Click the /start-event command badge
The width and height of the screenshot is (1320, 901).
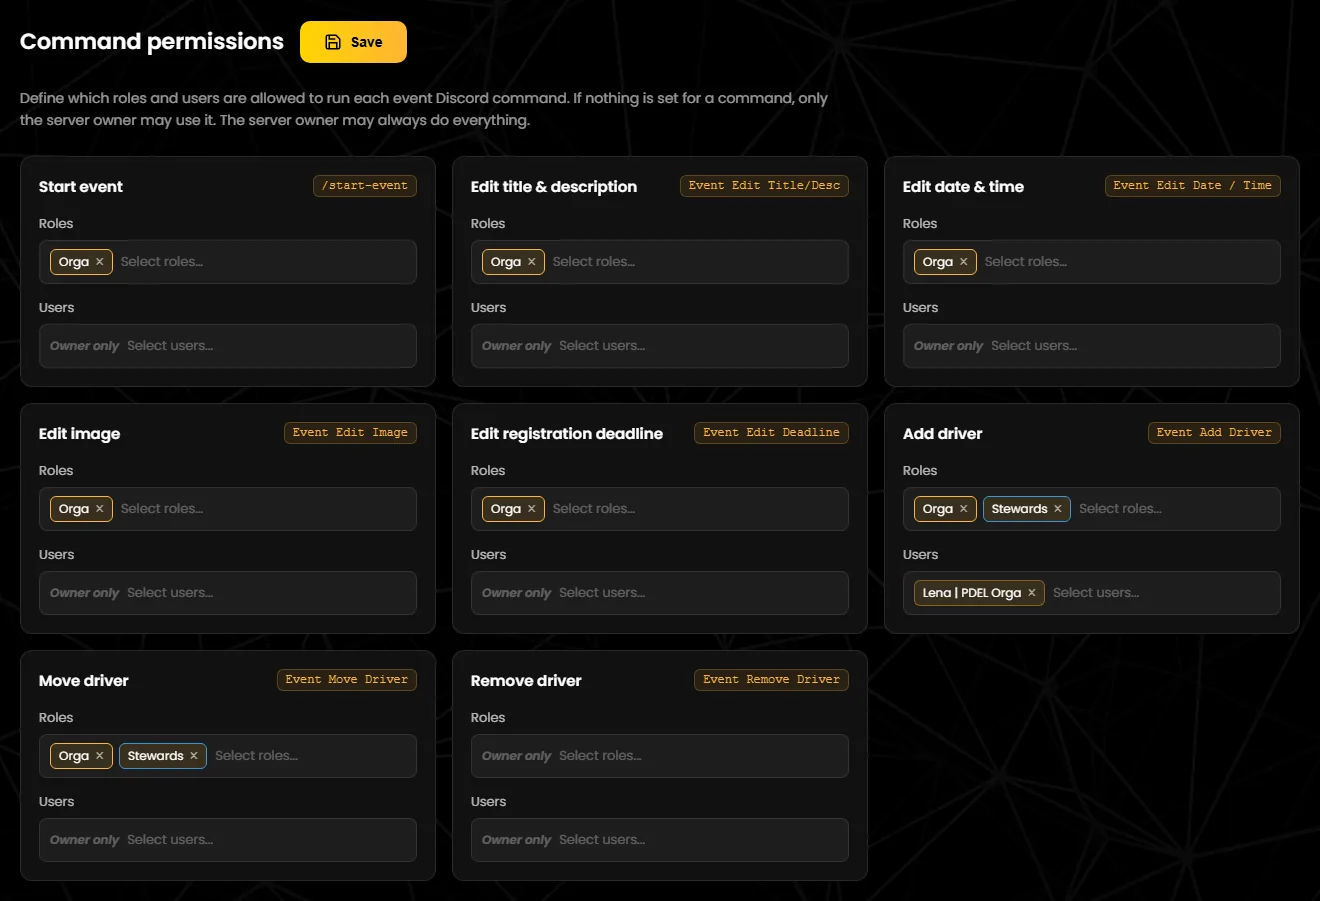[x=365, y=186]
